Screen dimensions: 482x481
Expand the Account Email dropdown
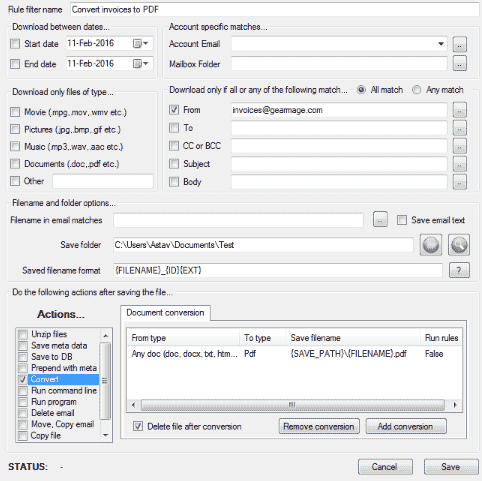click(441, 44)
